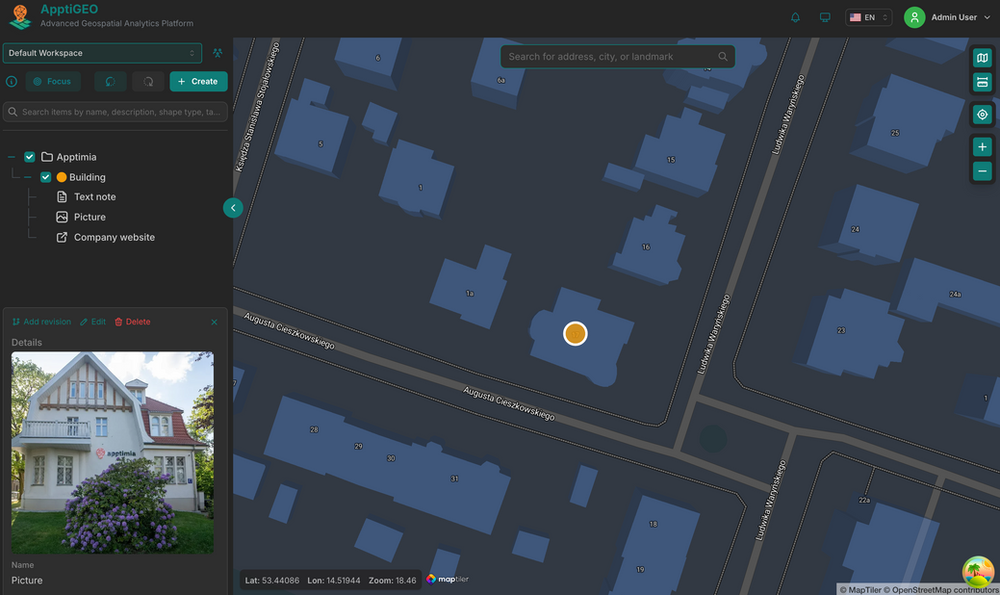The height and width of the screenshot is (595, 1000).
Task: Select the Apptimia folder label
Action: [77, 157]
